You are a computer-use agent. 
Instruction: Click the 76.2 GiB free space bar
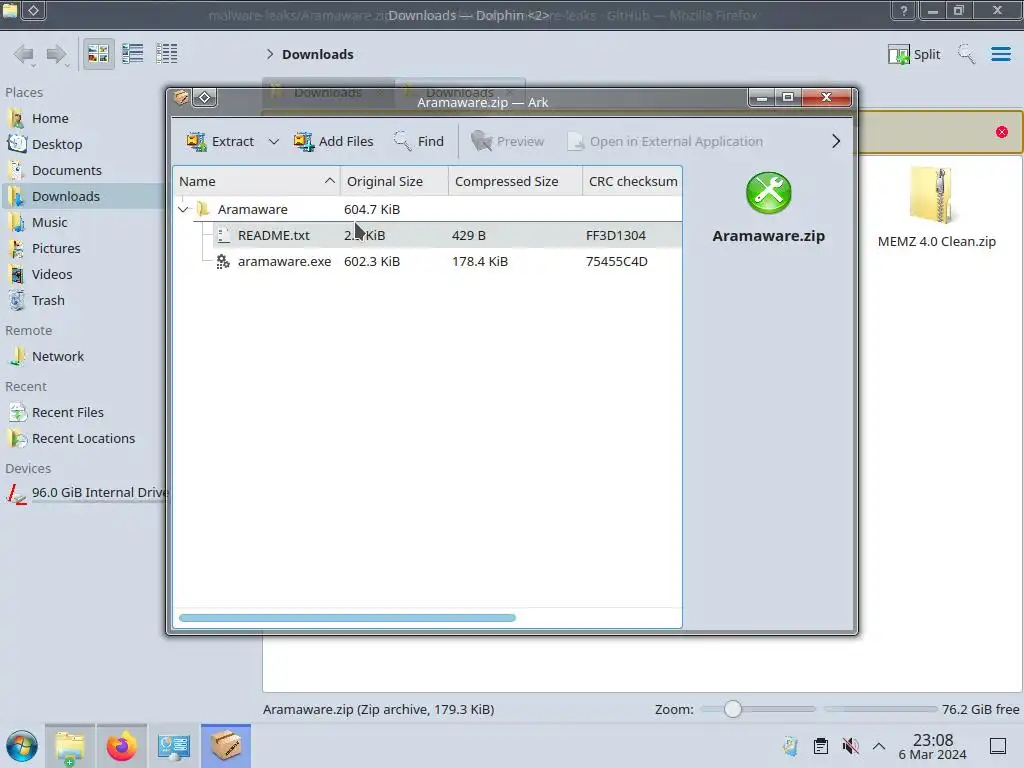(880, 709)
